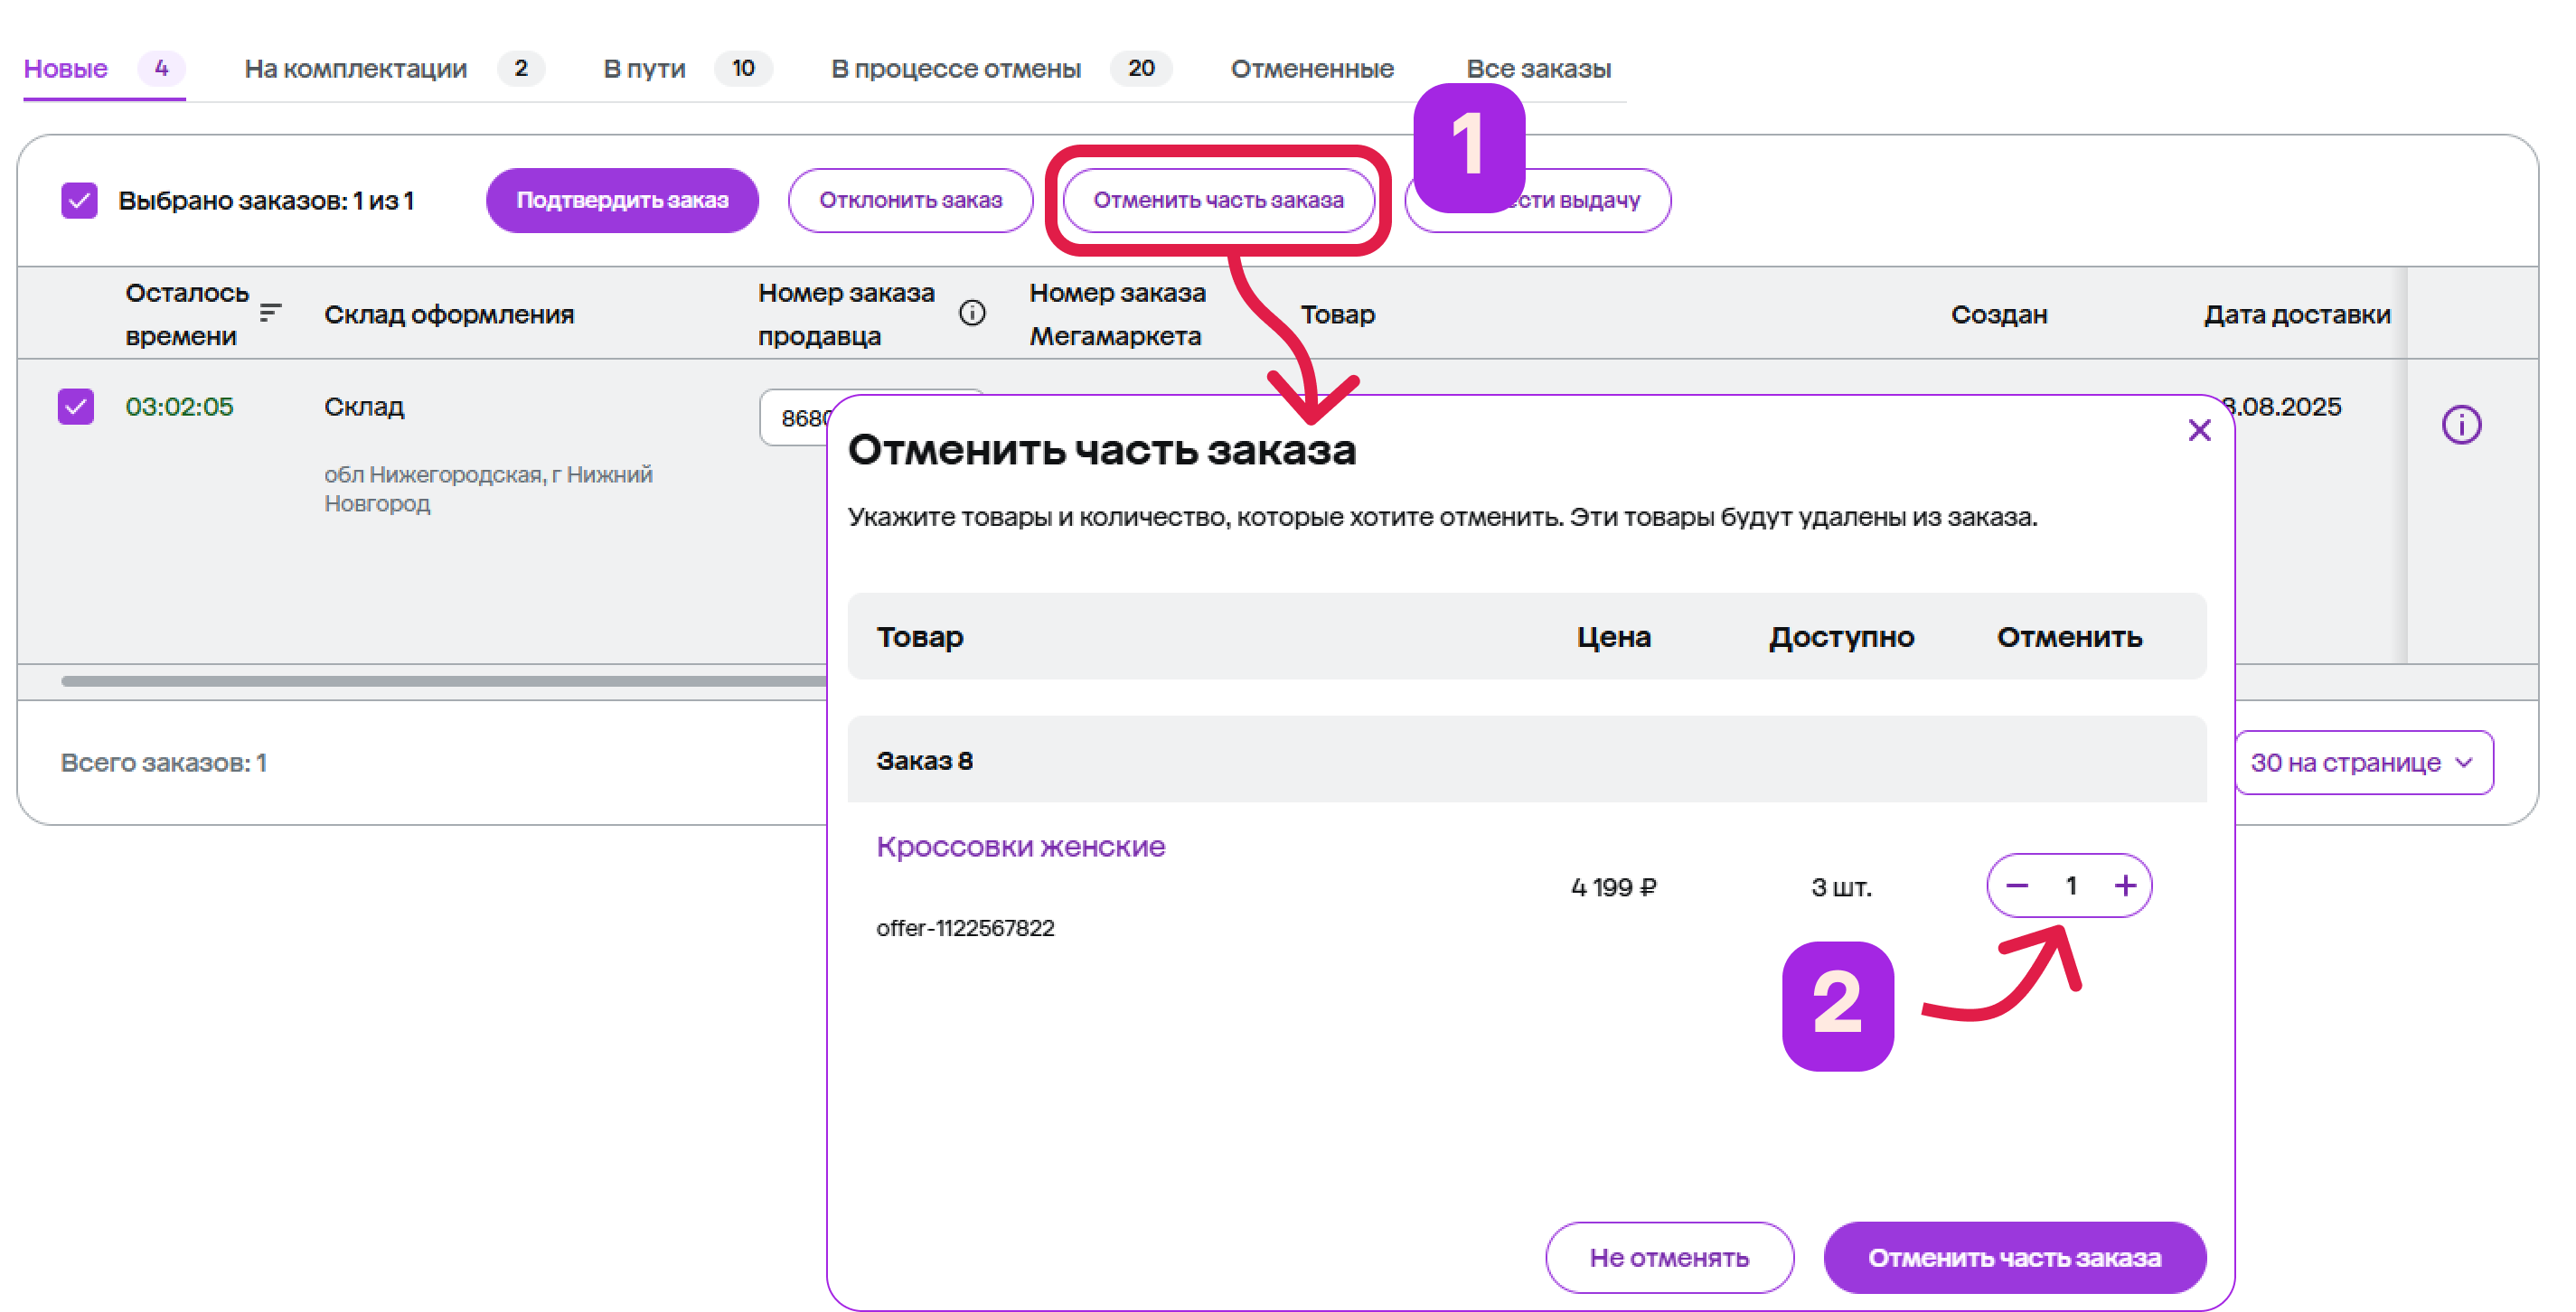2576x1312 pixels.
Task: Open order info icon in row
Action: (x=2461, y=425)
